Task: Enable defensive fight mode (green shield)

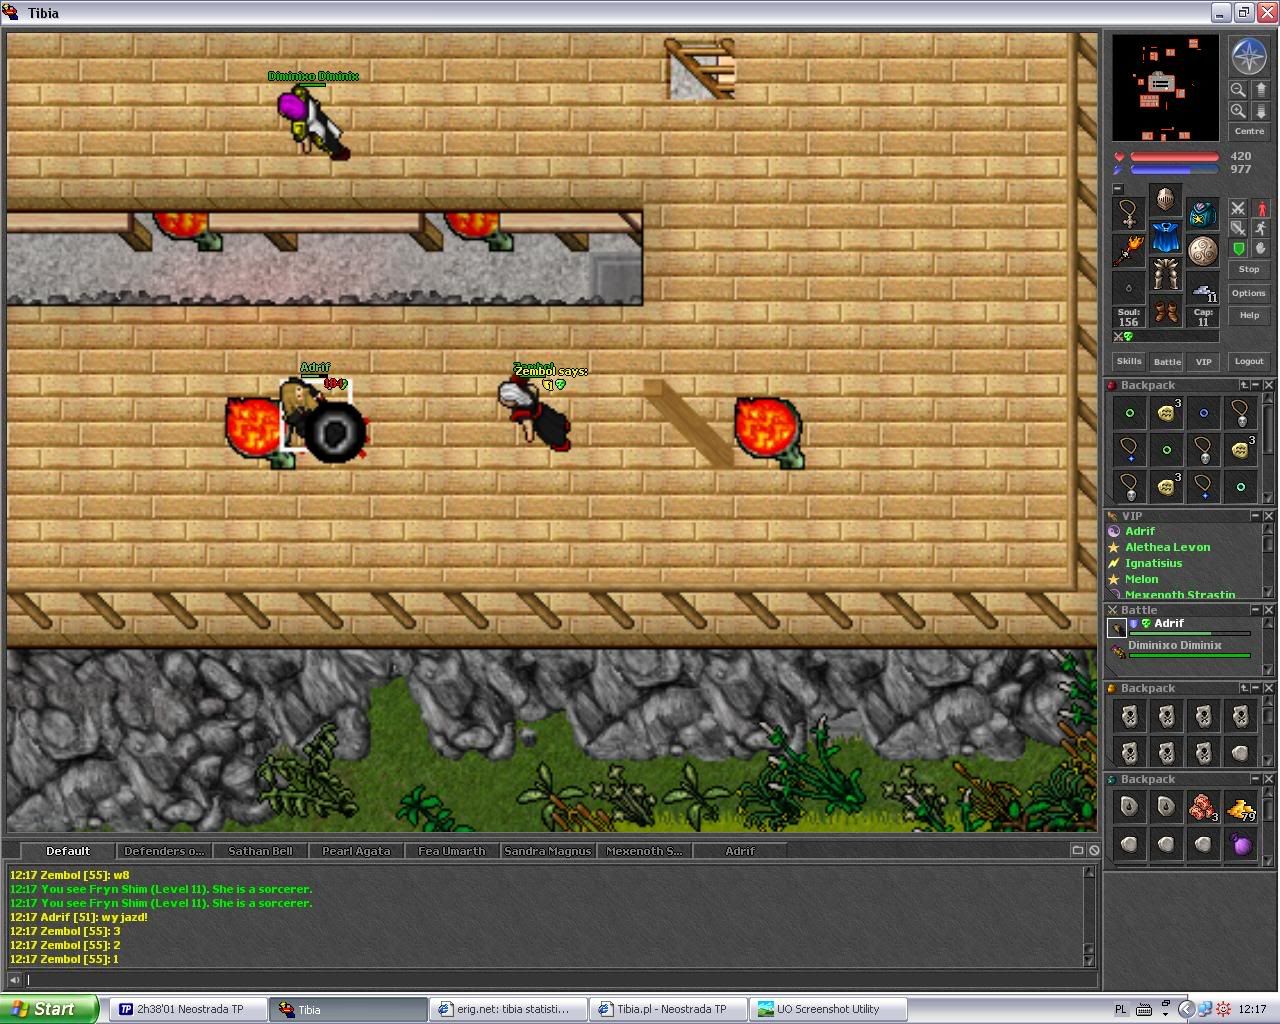Action: point(1238,248)
